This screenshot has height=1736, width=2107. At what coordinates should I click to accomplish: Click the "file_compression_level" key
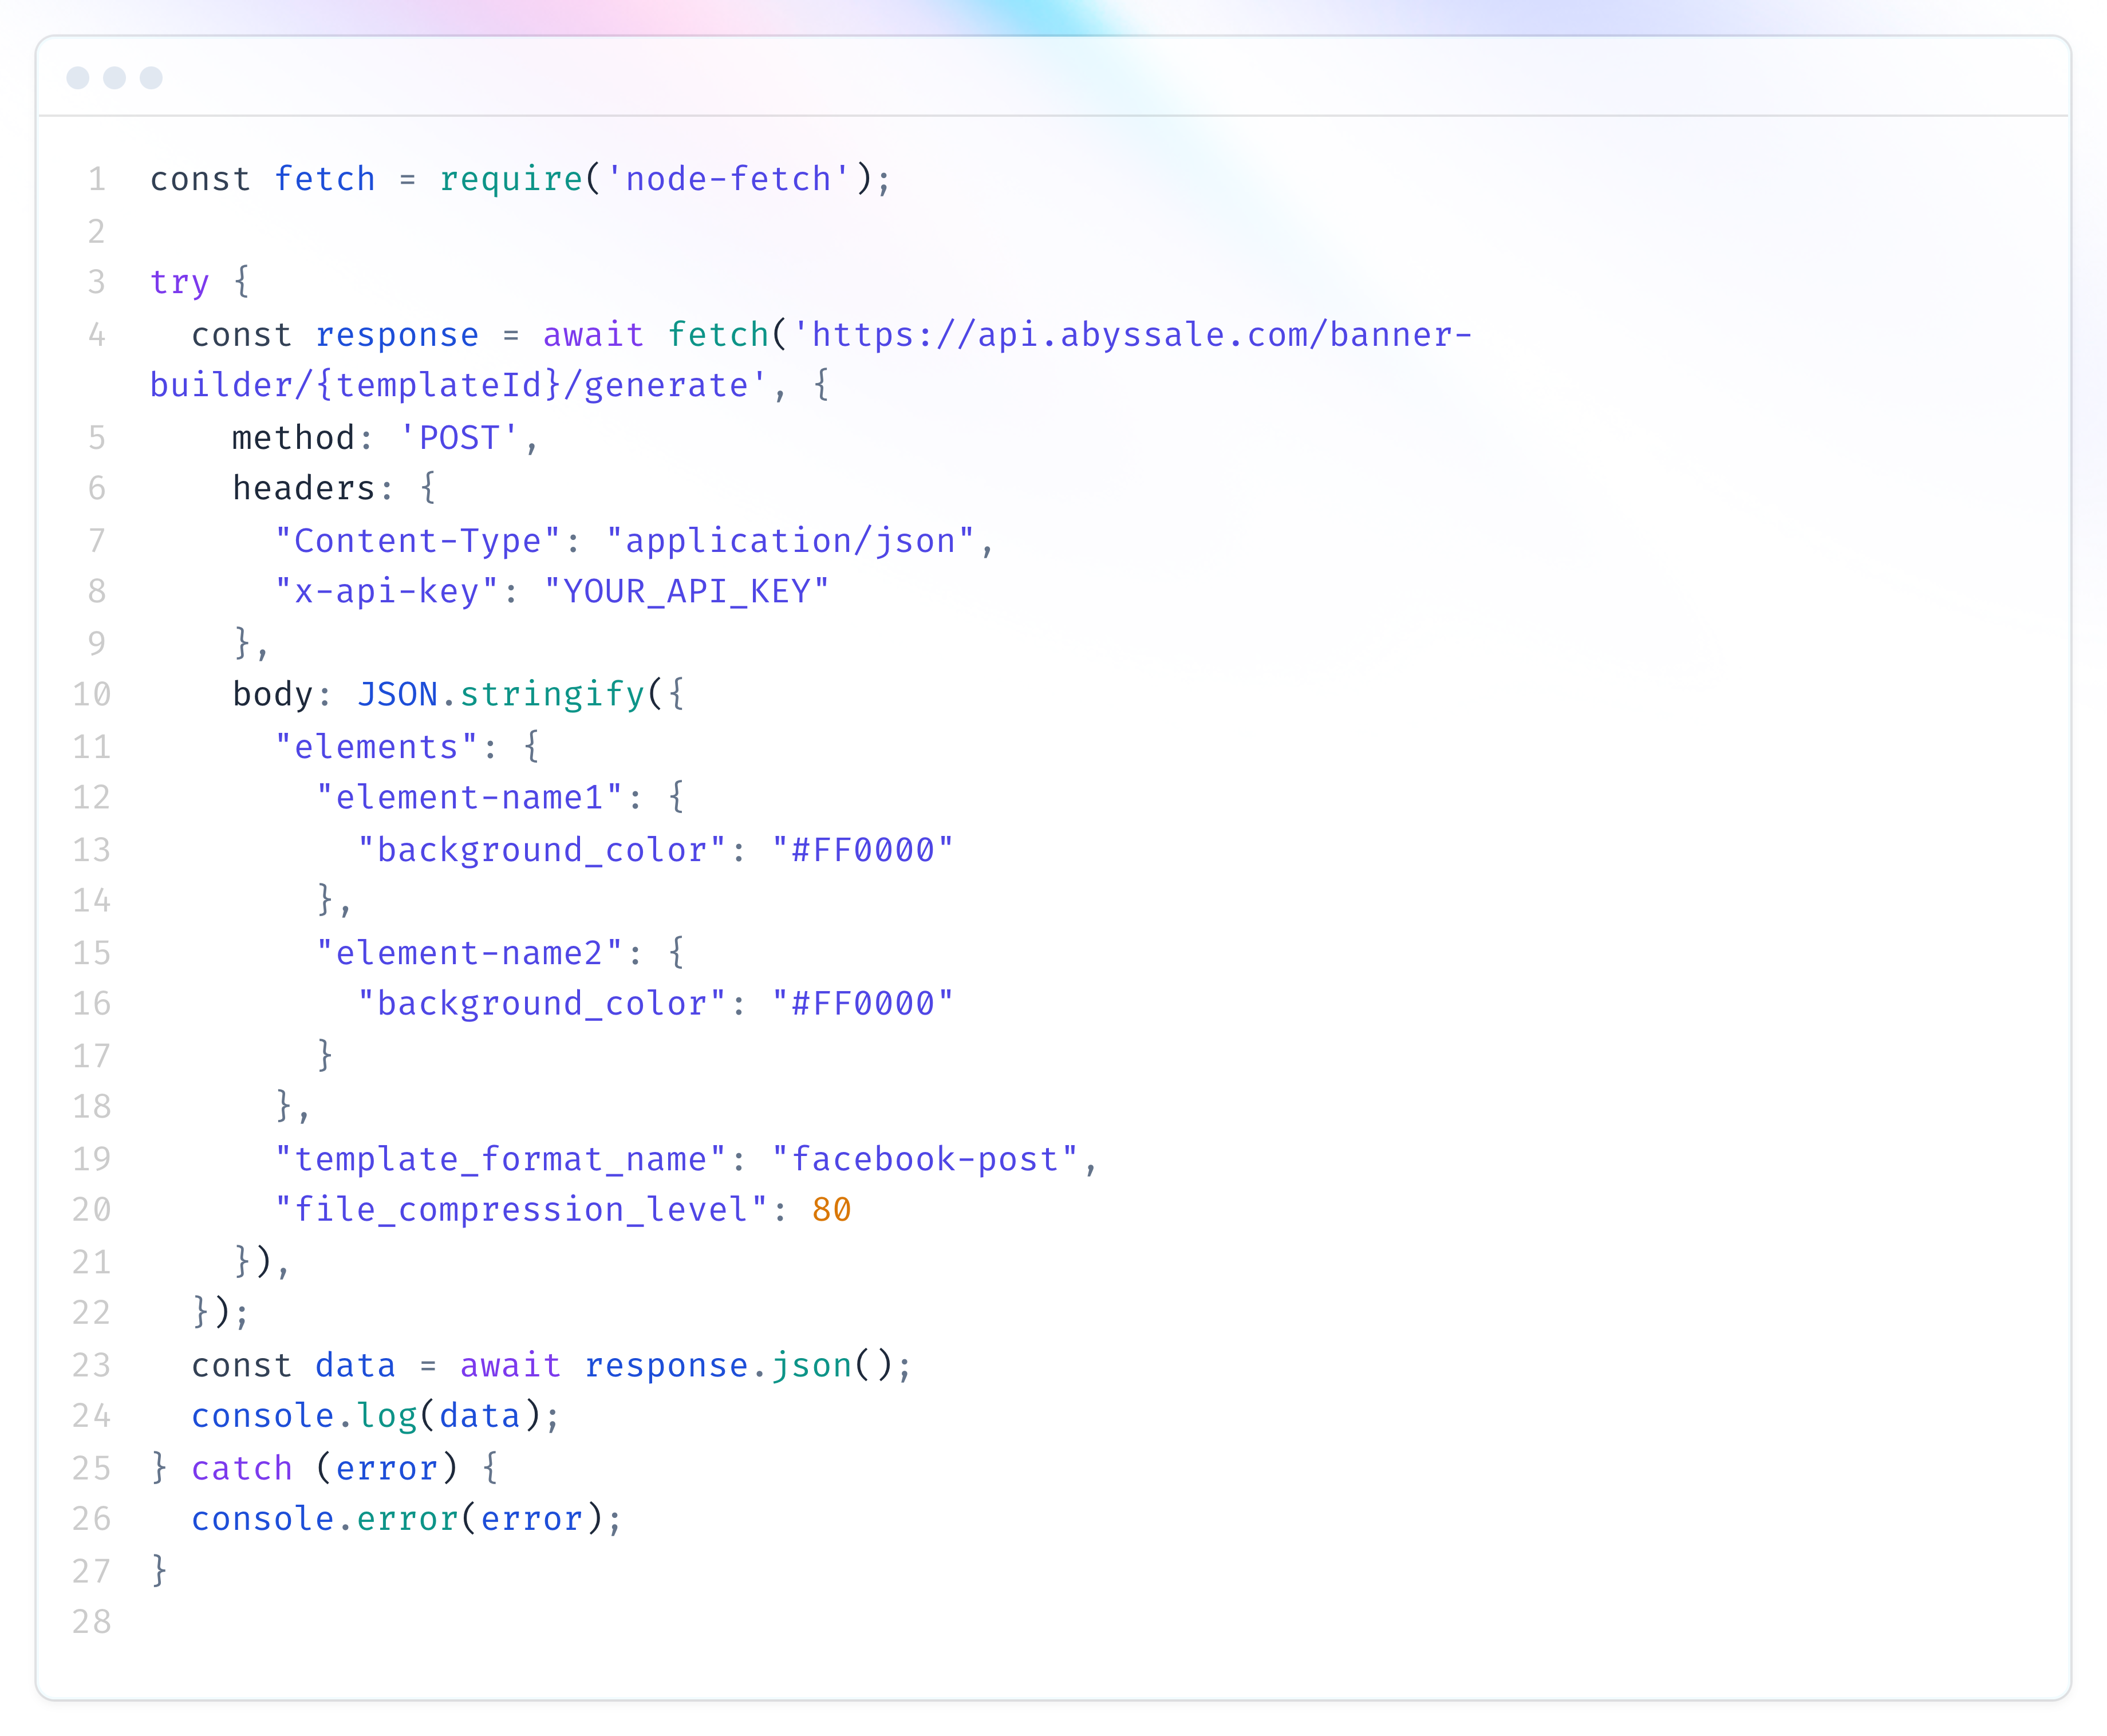[x=521, y=1211]
